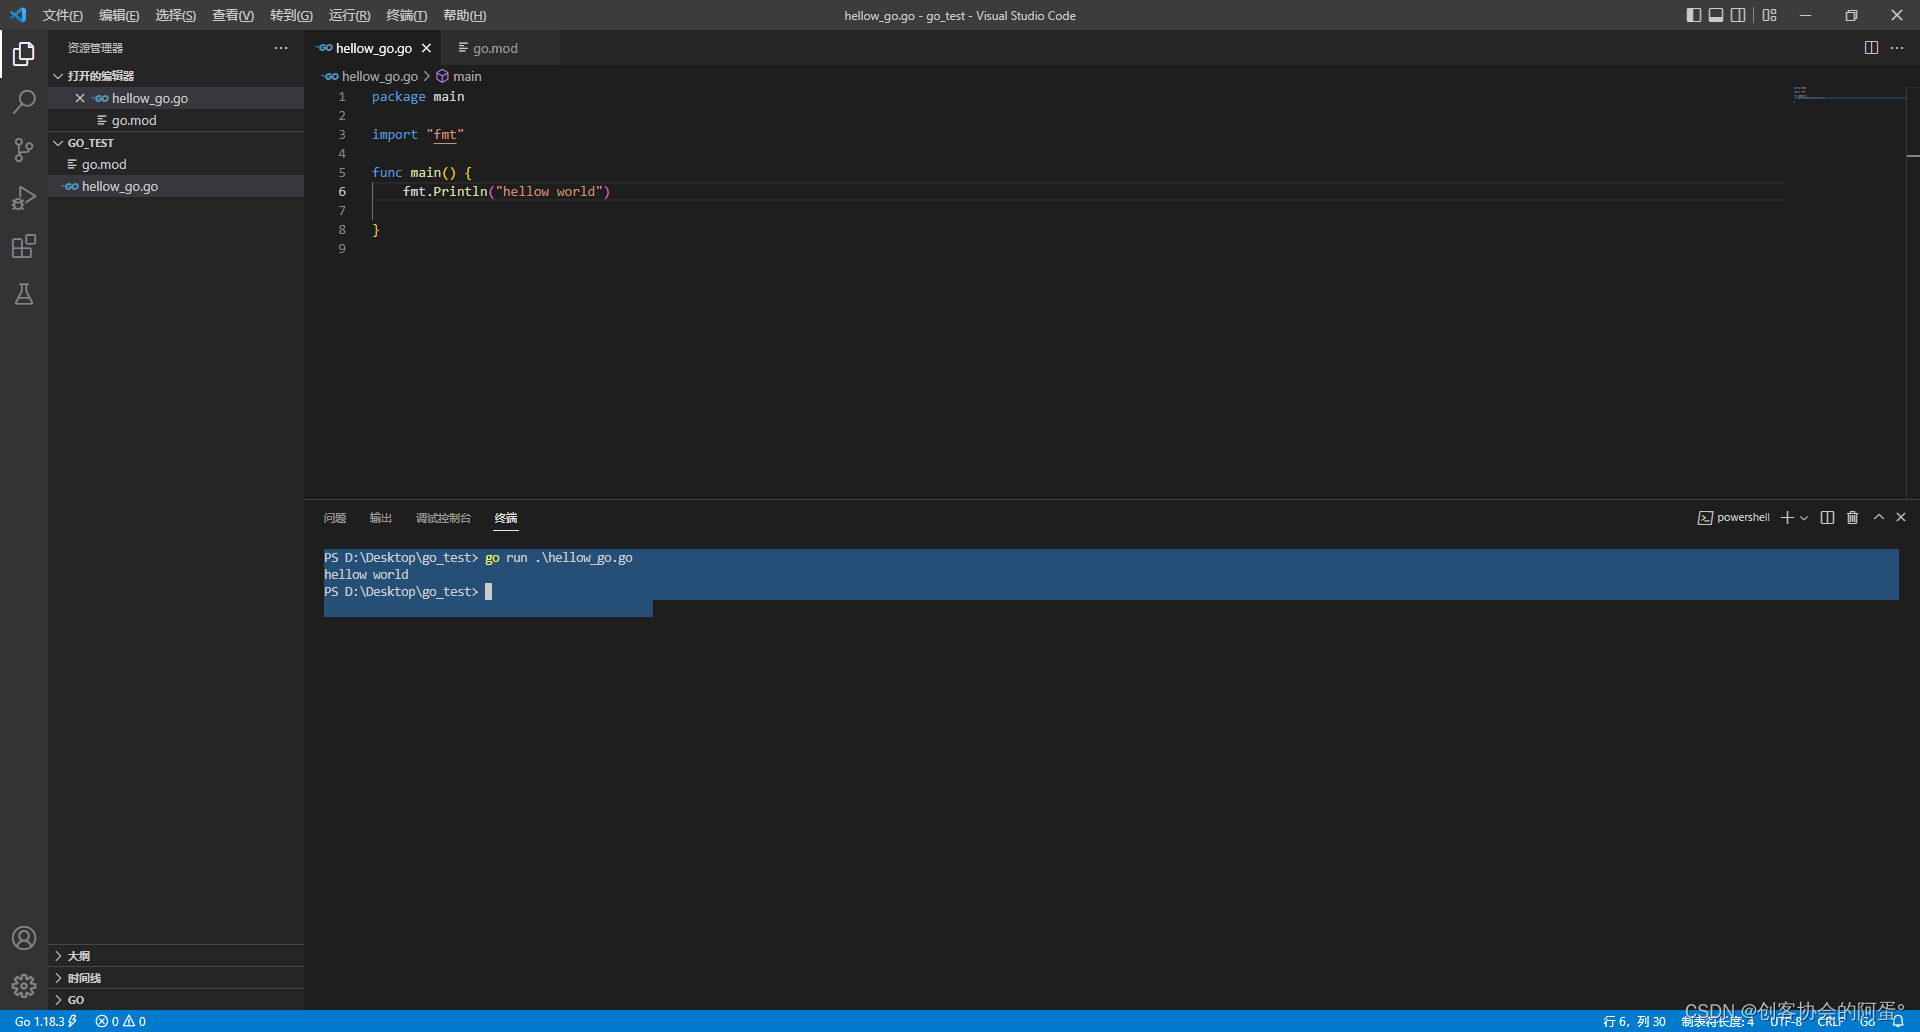The width and height of the screenshot is (1920, 1032).
Task: Toggle the bottom panel layout
Action: tap(1716, 15)
